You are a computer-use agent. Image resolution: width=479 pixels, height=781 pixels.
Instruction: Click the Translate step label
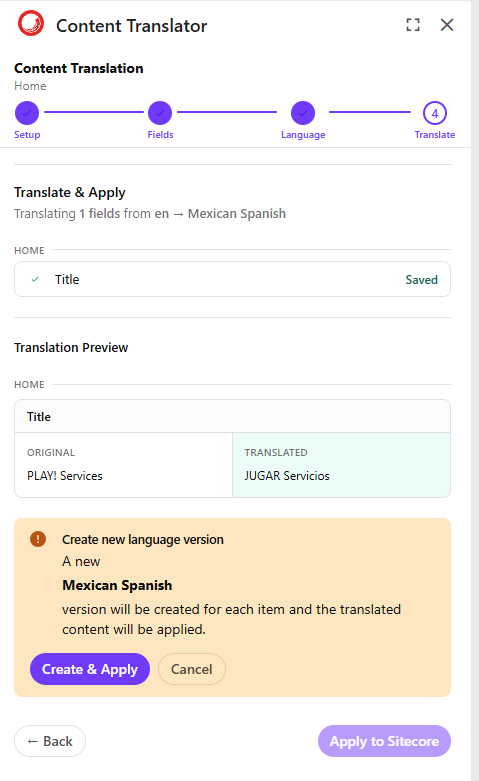[x=435, y=134]
